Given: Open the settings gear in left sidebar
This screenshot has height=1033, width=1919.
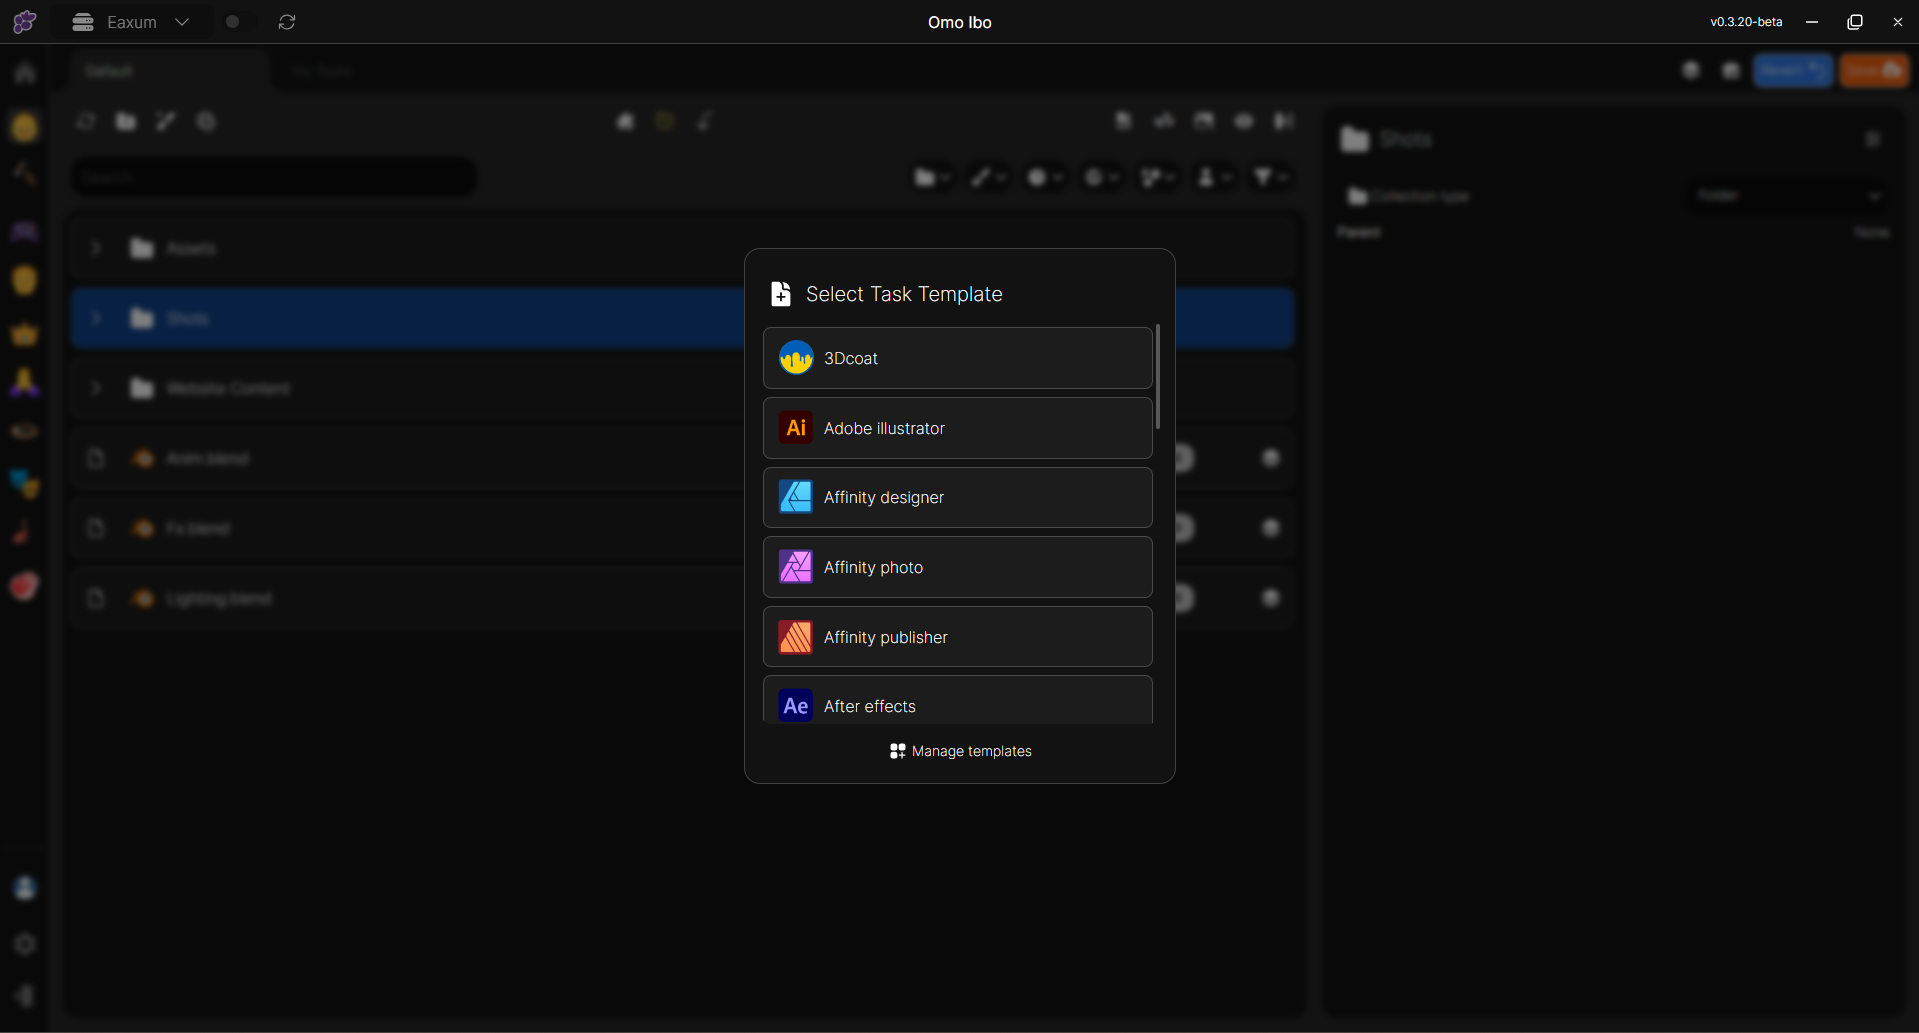Looking at the screenshot, I should click(x=25, y=944).
